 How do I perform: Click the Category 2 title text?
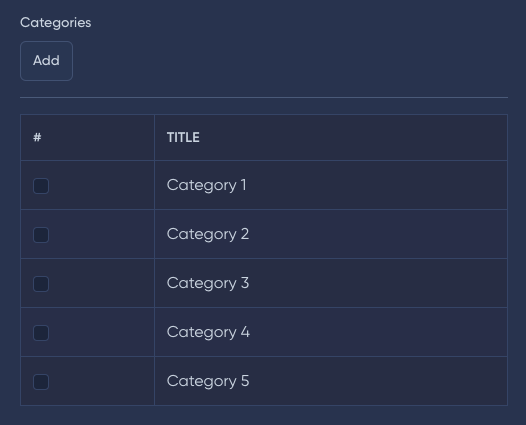point(208,234)
